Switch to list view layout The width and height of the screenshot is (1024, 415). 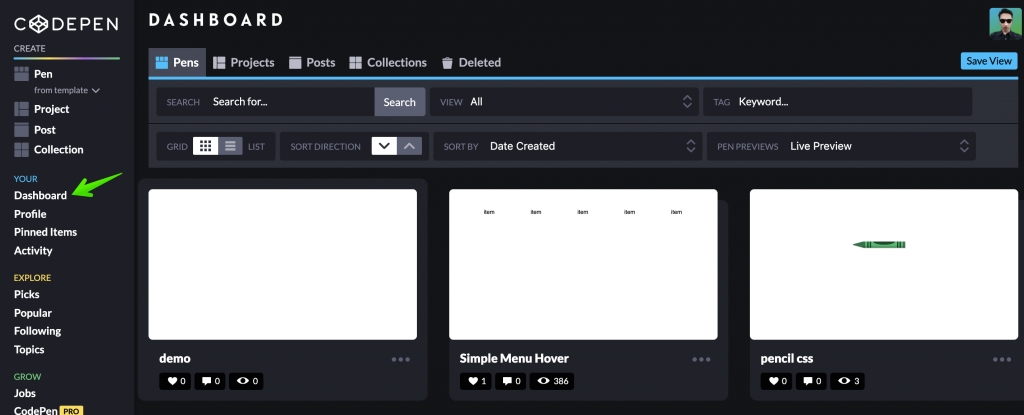click(231, 146)
